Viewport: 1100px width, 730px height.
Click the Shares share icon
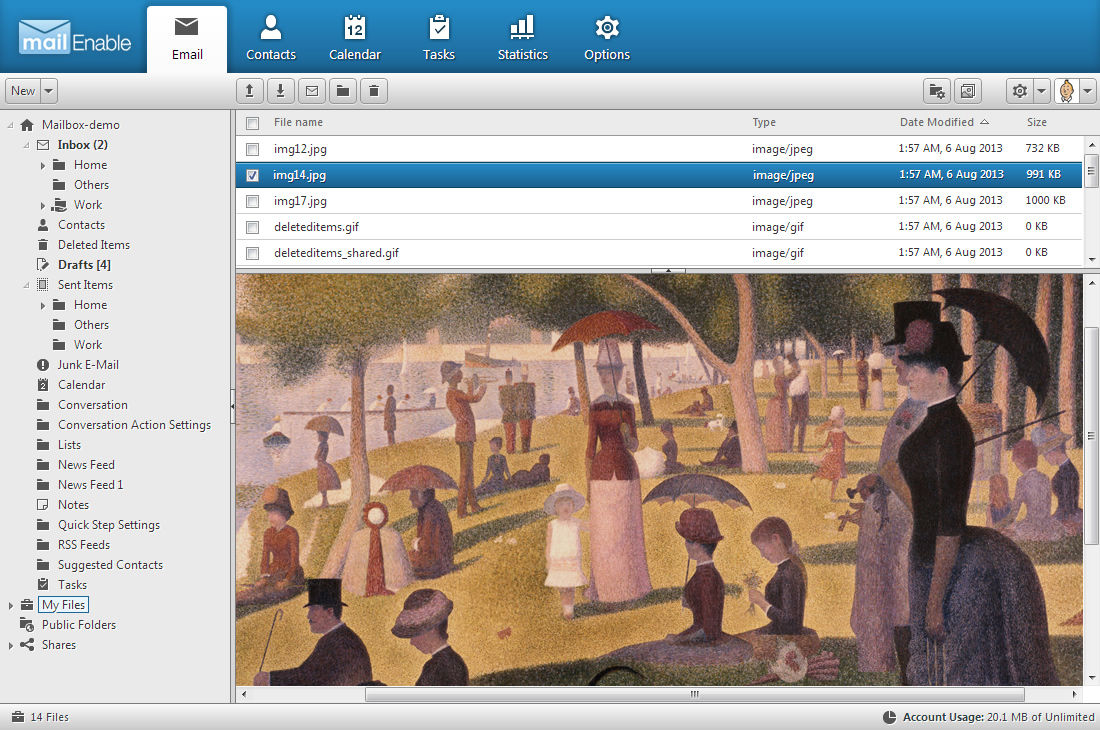click(27, 644)
